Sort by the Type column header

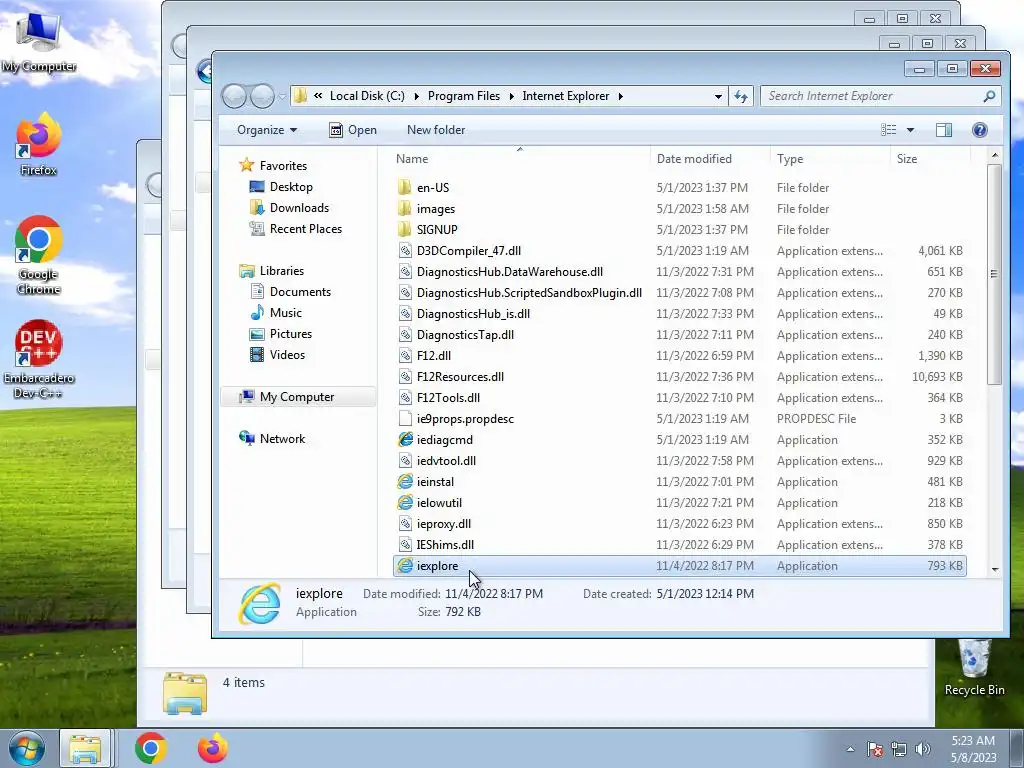click(829, 159)
